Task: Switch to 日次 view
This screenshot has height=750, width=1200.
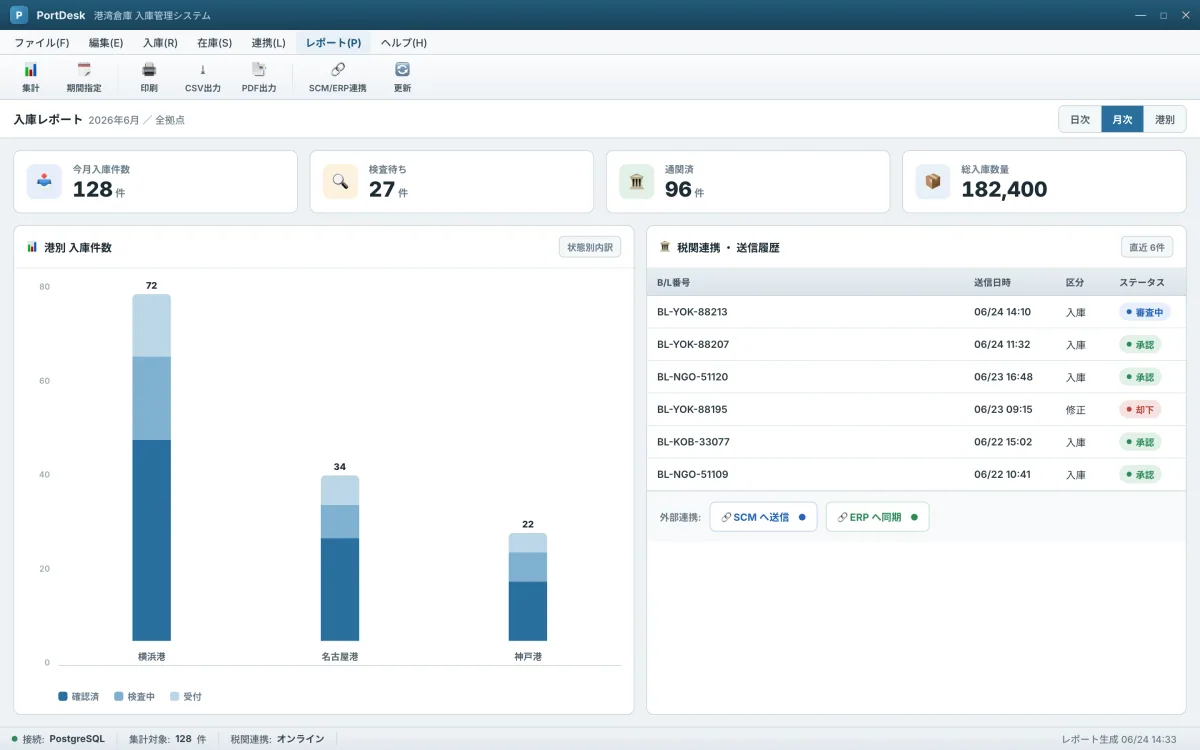Action: point(1080,119)
